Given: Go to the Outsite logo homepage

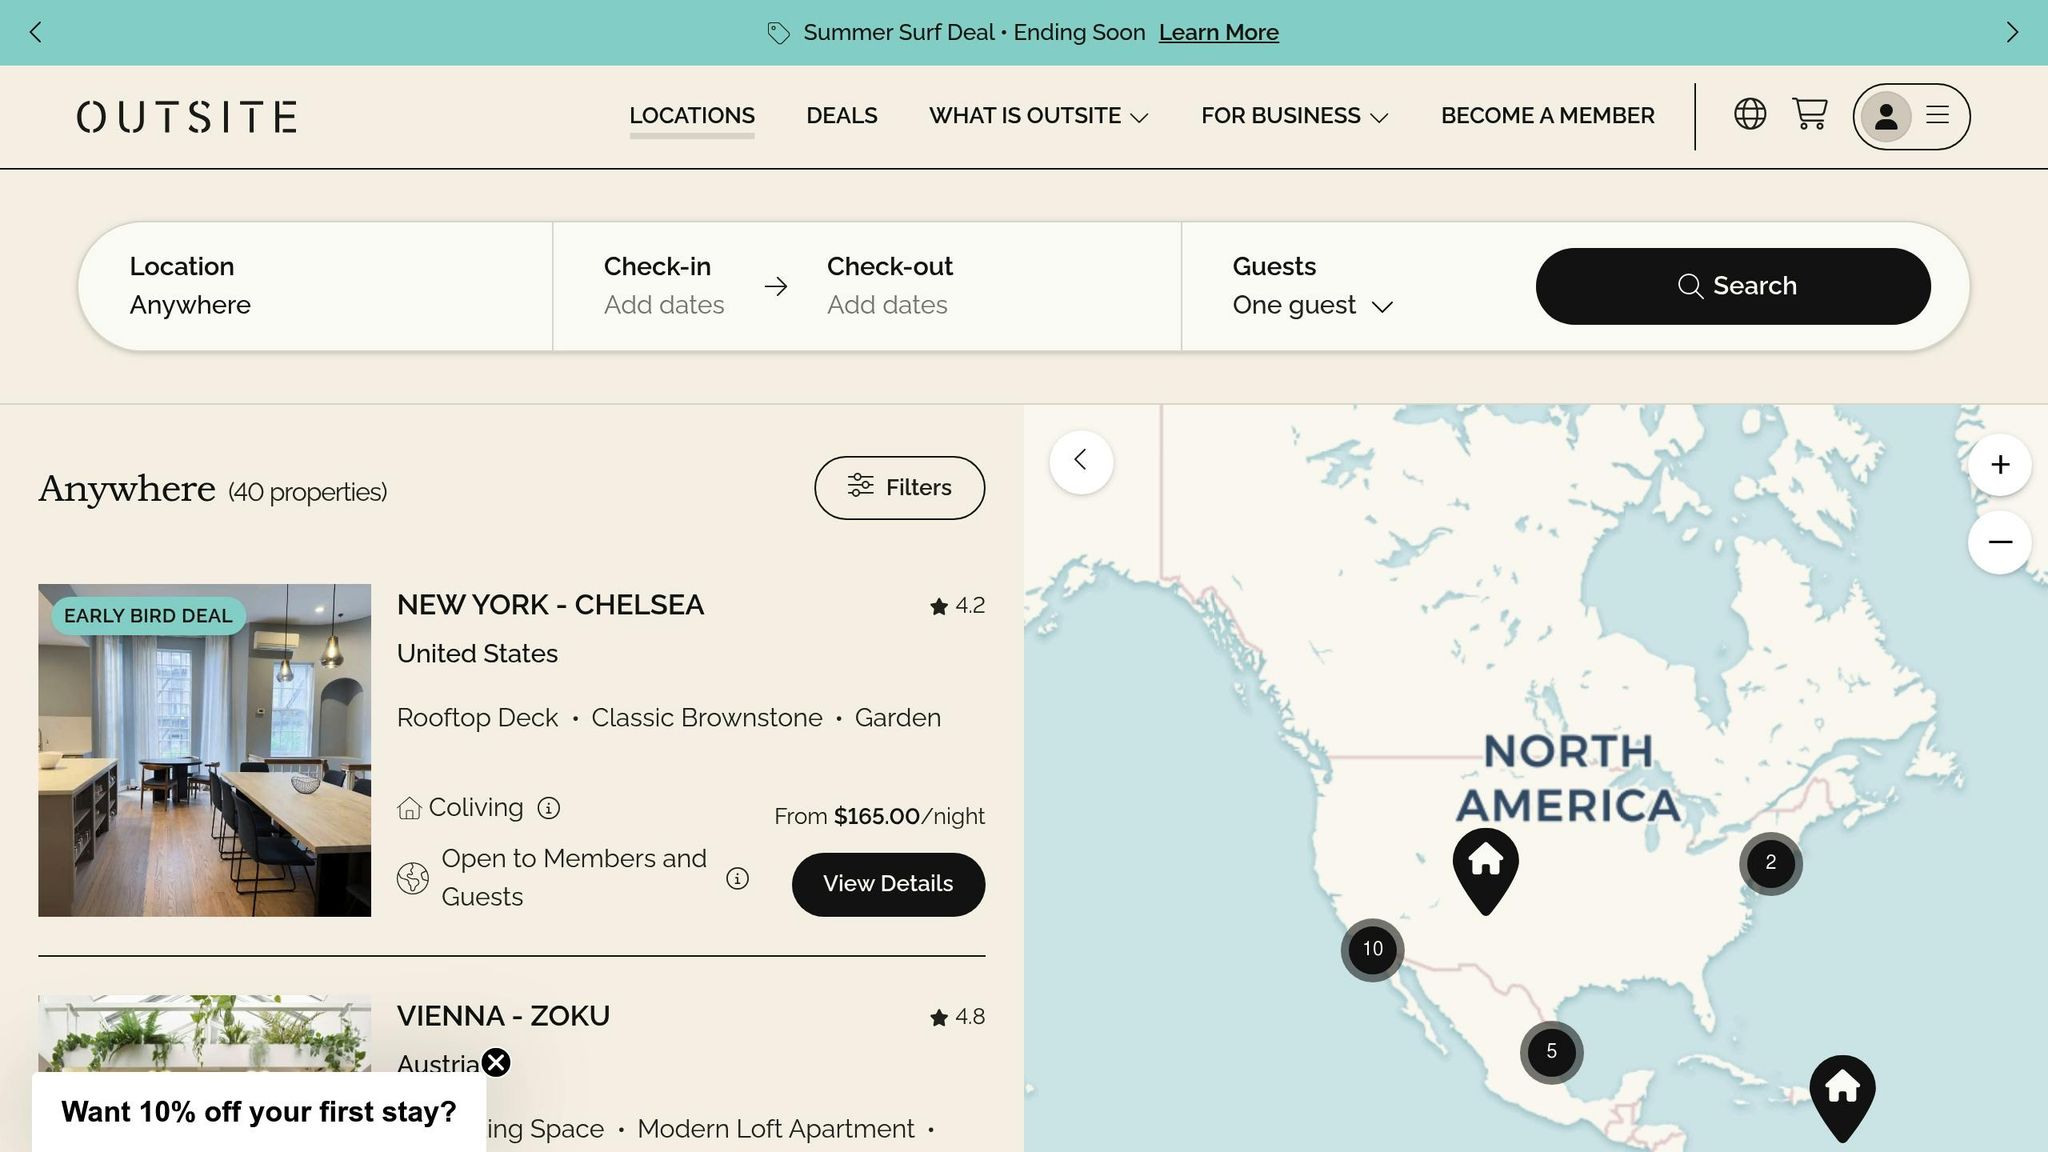Looking at the screenshot, I should (x=187, y=116).
